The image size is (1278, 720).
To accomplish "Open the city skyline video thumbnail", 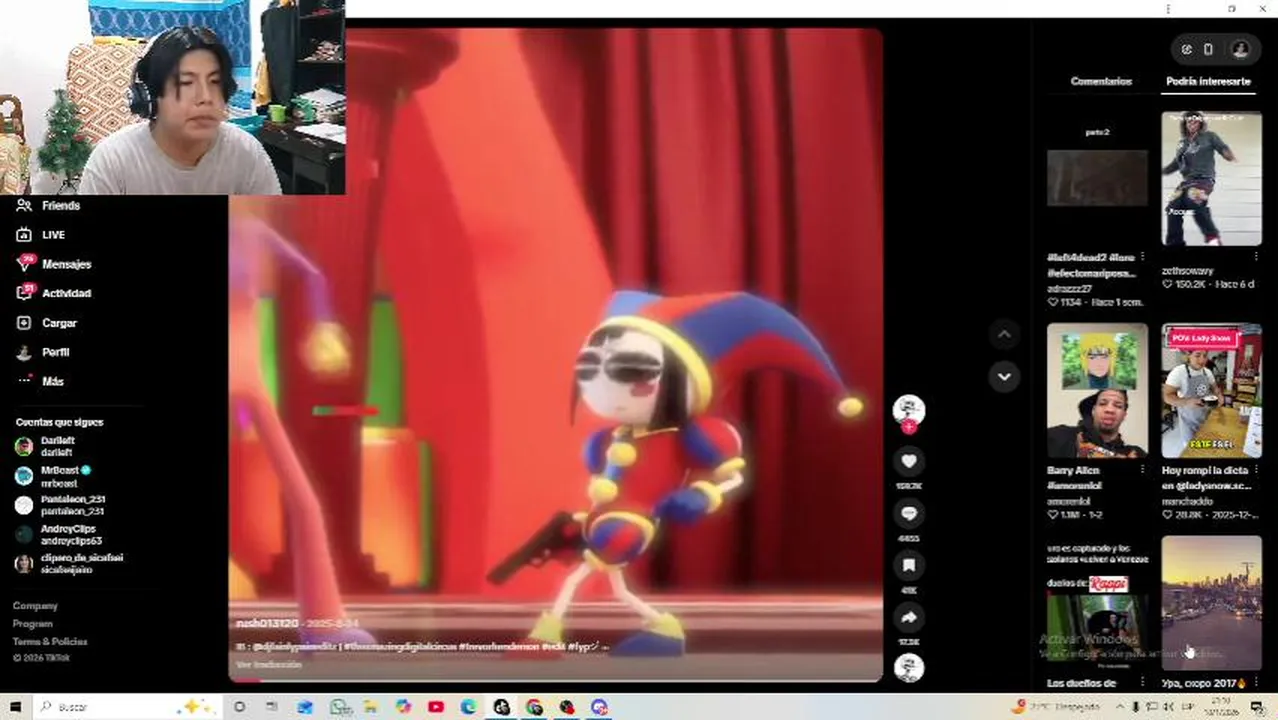I will click(1211, 603).
